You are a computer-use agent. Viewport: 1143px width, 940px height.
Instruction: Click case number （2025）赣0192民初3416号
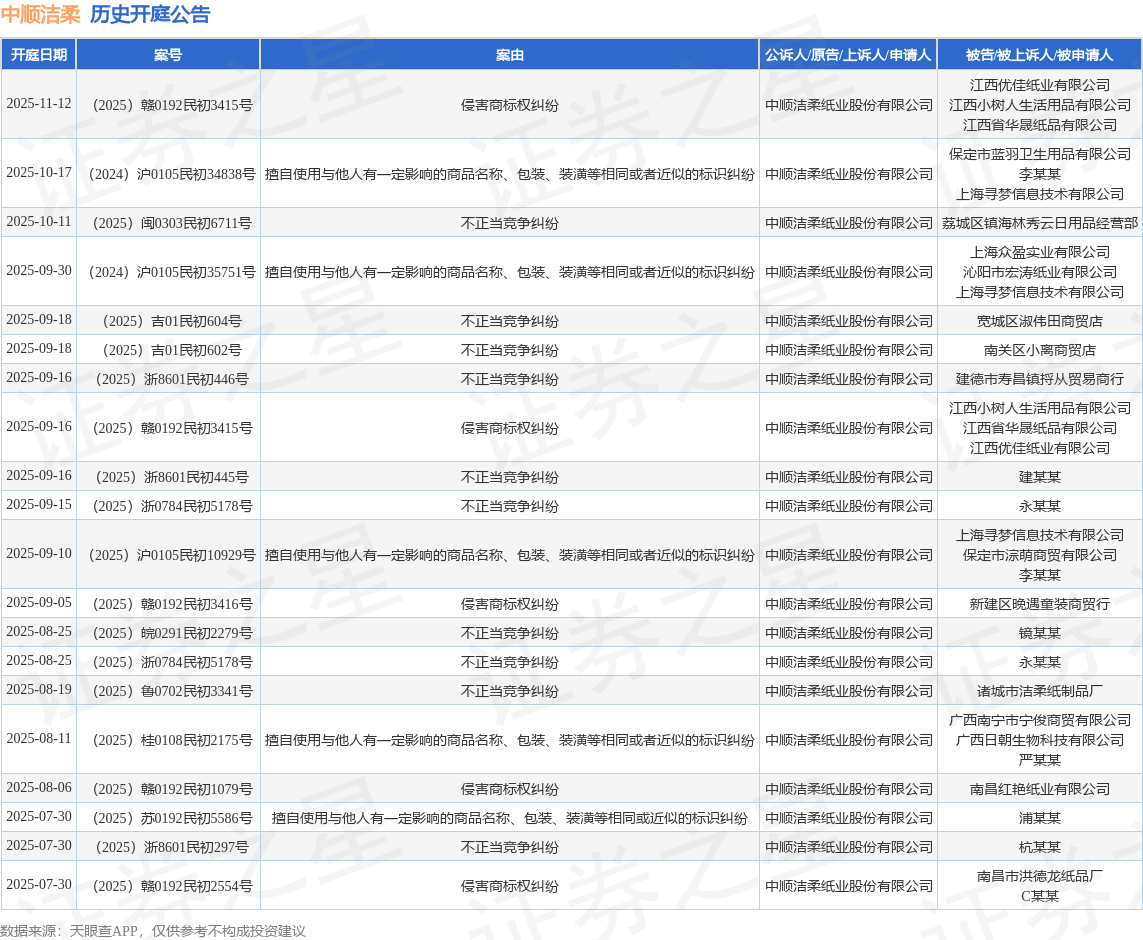click(x=168, y=604)
